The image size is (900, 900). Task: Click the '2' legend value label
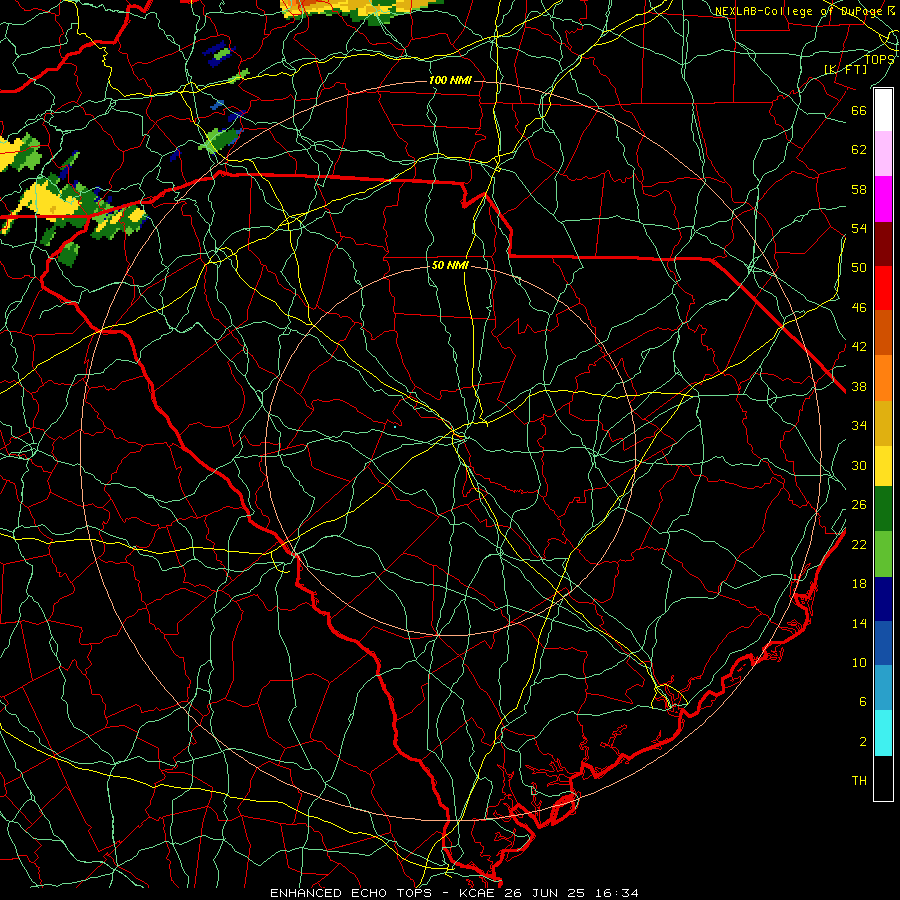[x=863, y=742]
